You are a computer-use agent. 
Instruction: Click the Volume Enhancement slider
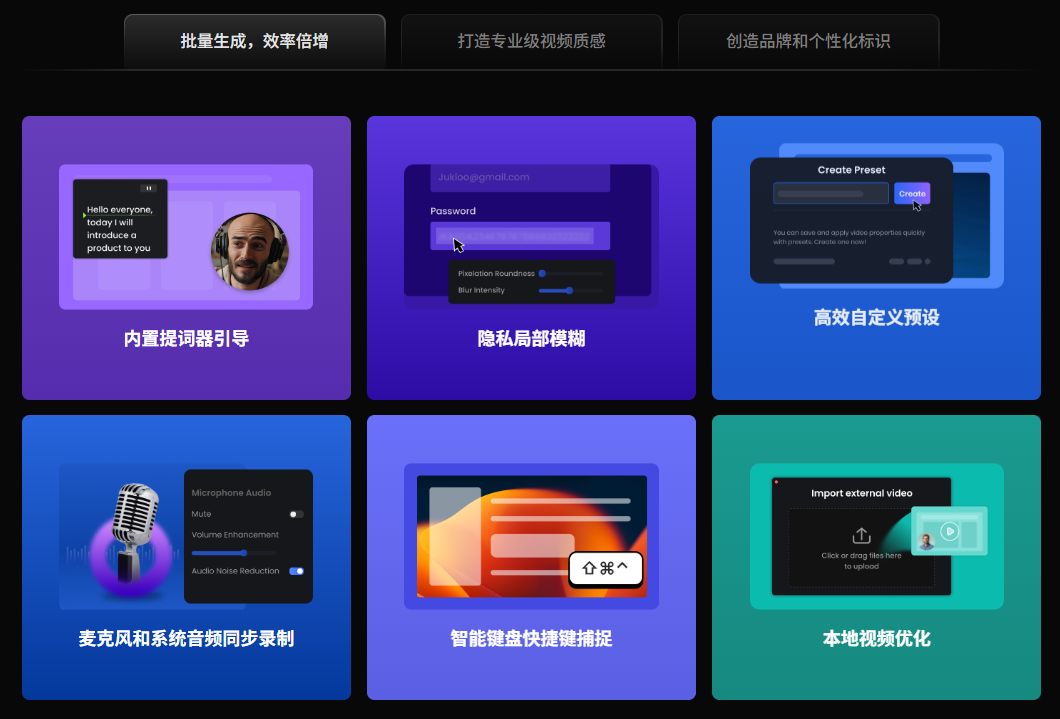[243, 553]
